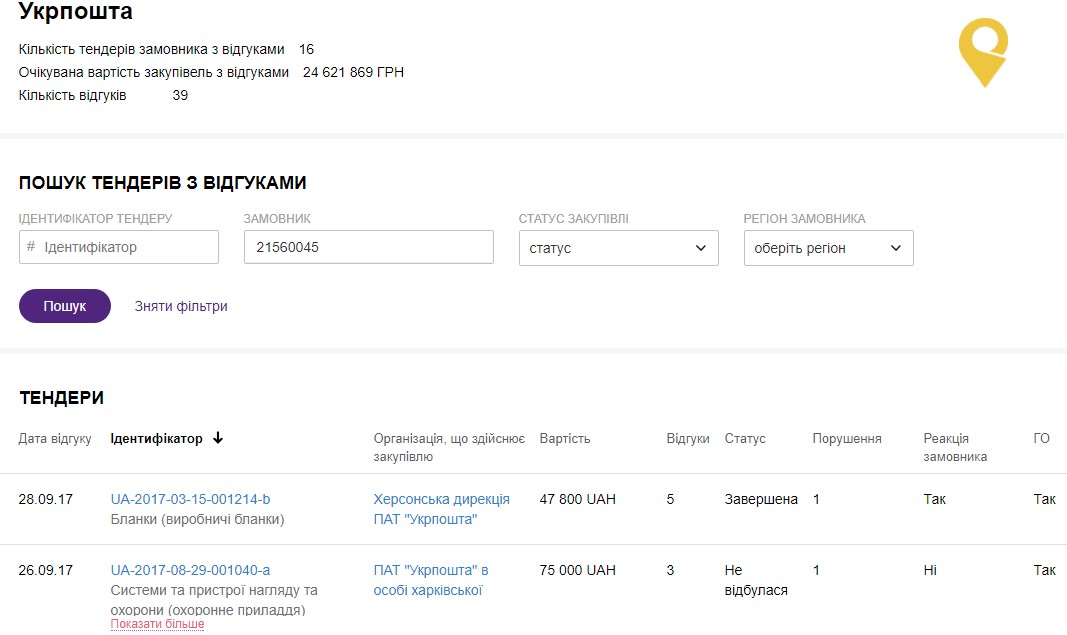
Task: Click the reviews count 5 cell
Action: (x=670, y=499)
